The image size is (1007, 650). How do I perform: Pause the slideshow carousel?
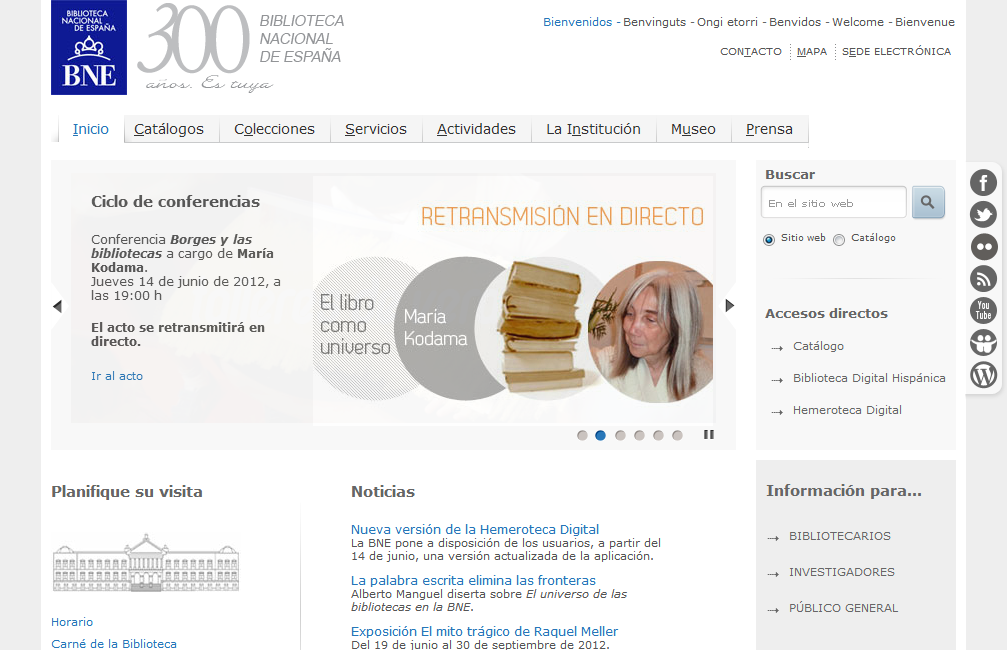(x=709, y=435)
